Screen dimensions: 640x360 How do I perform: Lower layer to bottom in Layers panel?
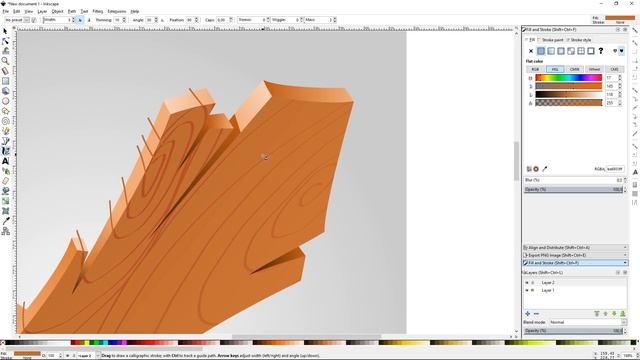tap(623, 313)
